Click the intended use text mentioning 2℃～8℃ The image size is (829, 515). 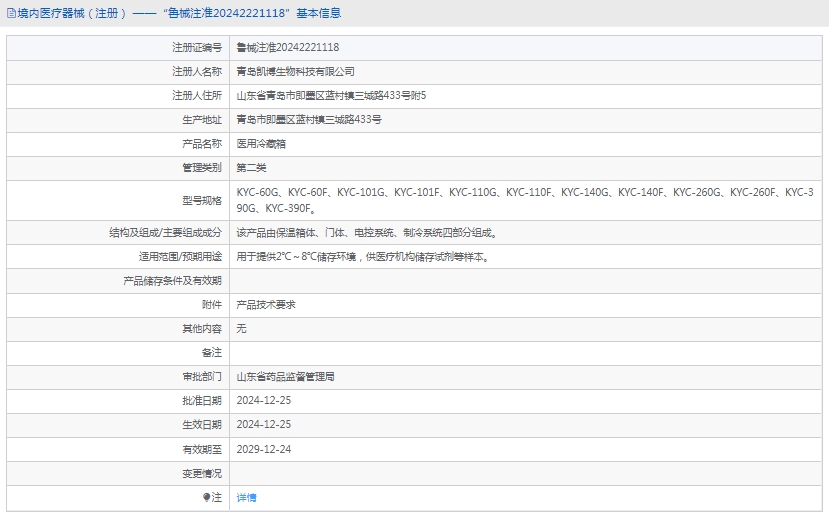coord(364,257)
